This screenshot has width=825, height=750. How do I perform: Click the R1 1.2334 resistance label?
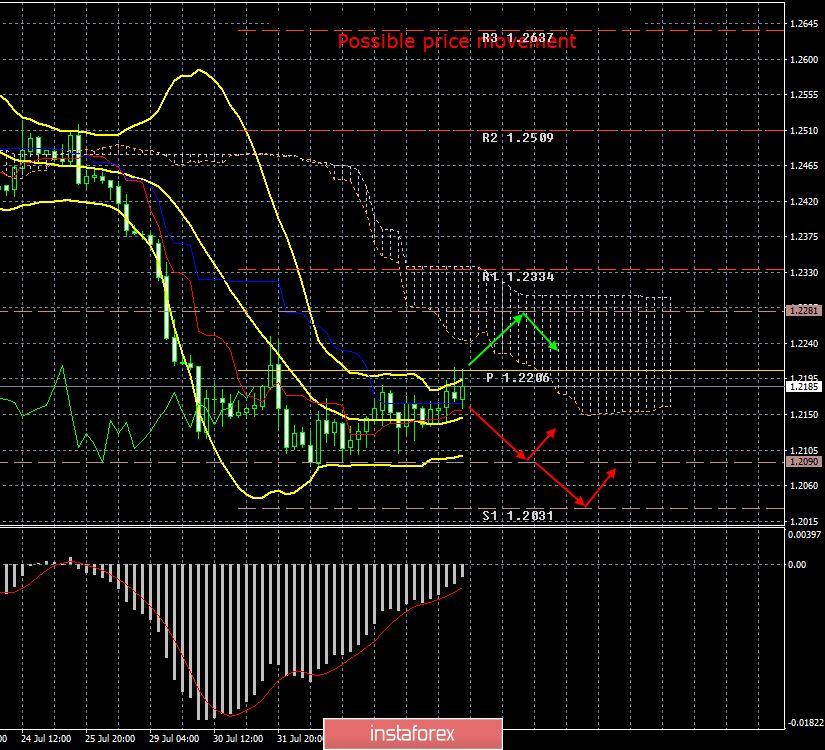pos(518,277)
